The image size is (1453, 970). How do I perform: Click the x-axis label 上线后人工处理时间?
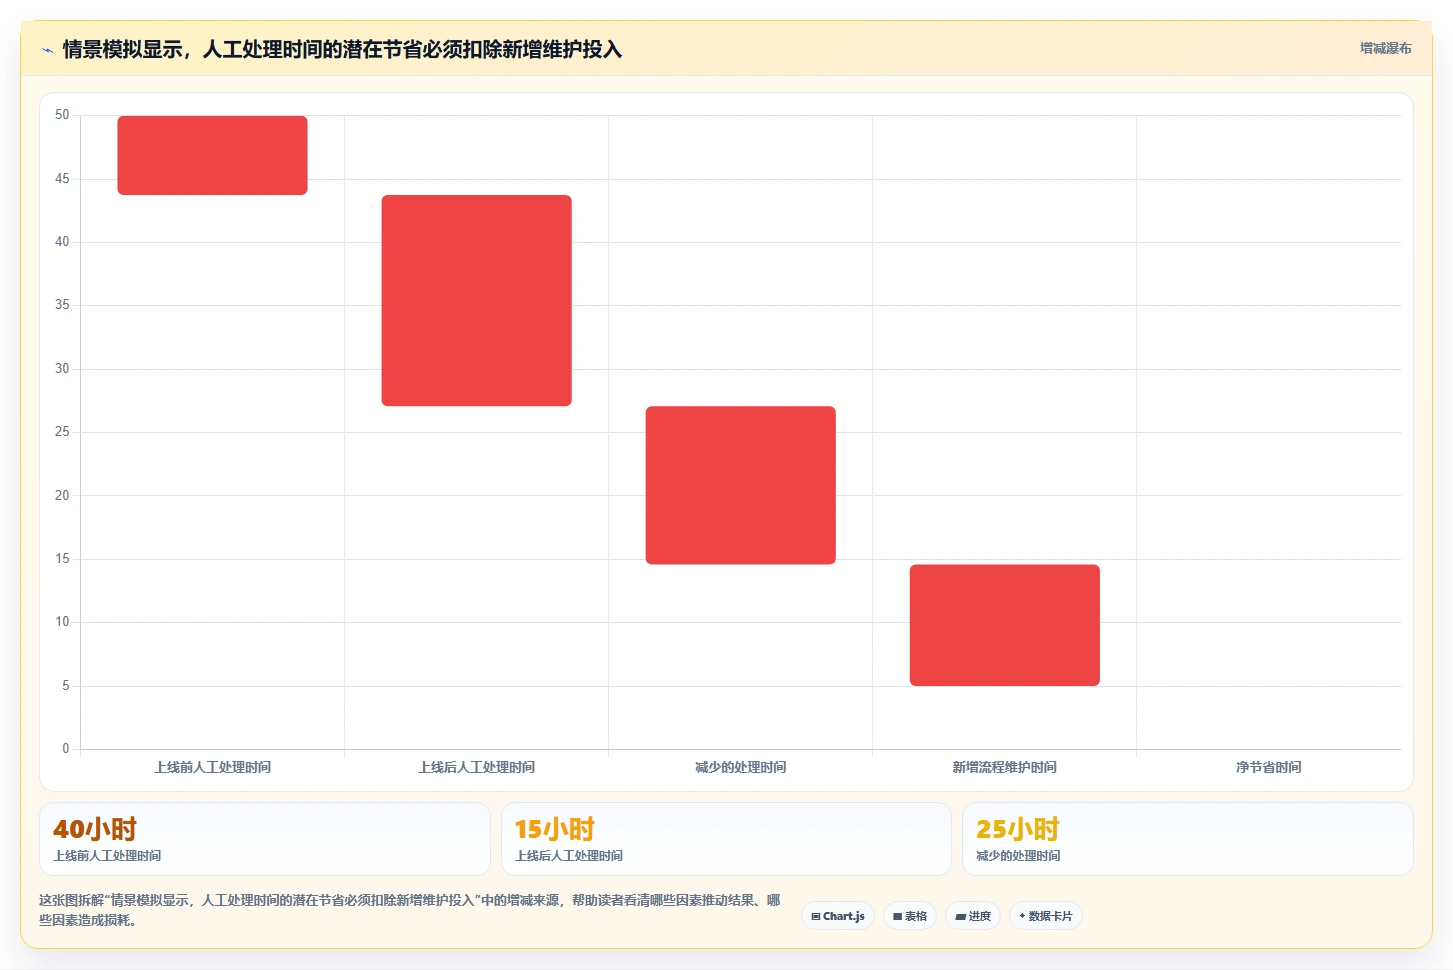point(476,767)
